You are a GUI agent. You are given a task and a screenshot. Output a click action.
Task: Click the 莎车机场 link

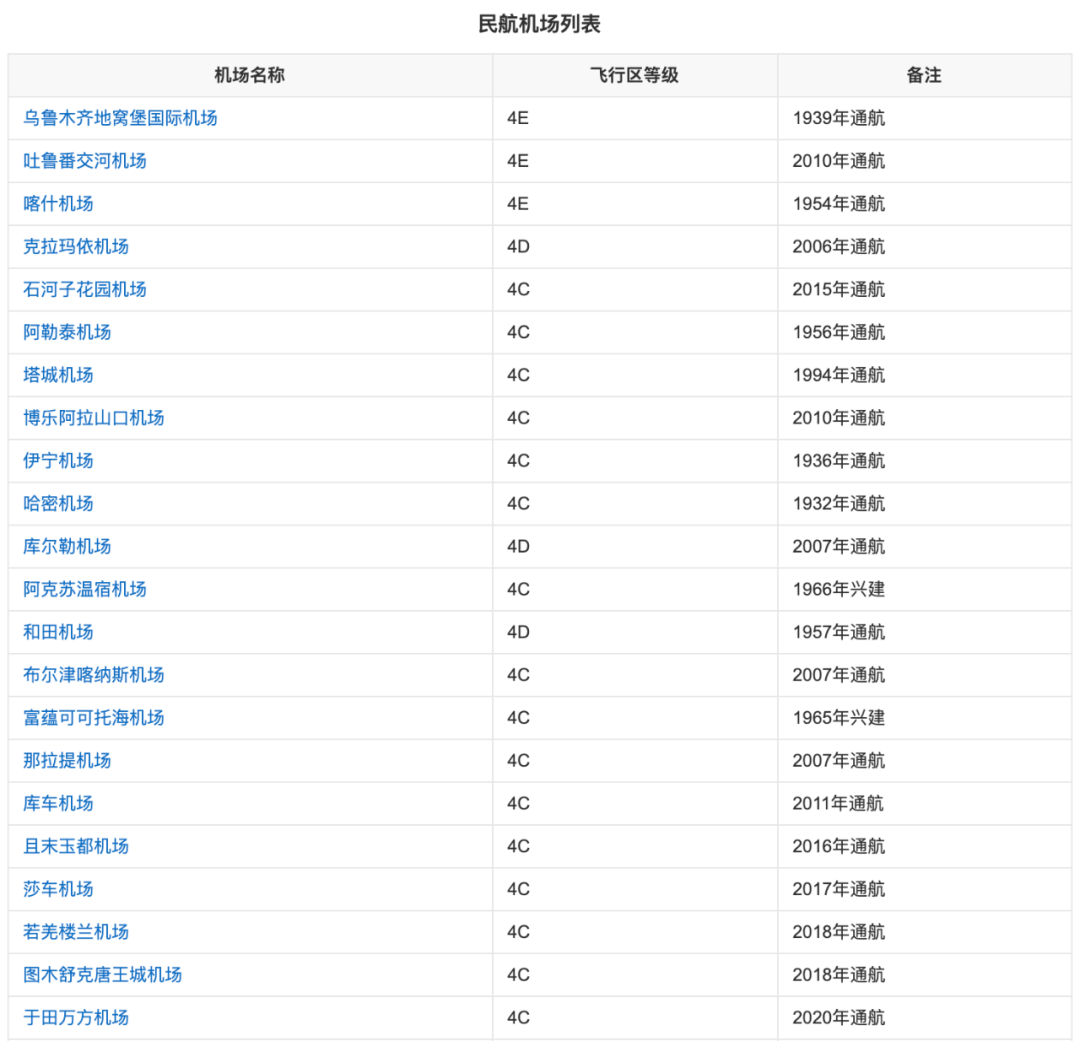click(x=58, y=889)
